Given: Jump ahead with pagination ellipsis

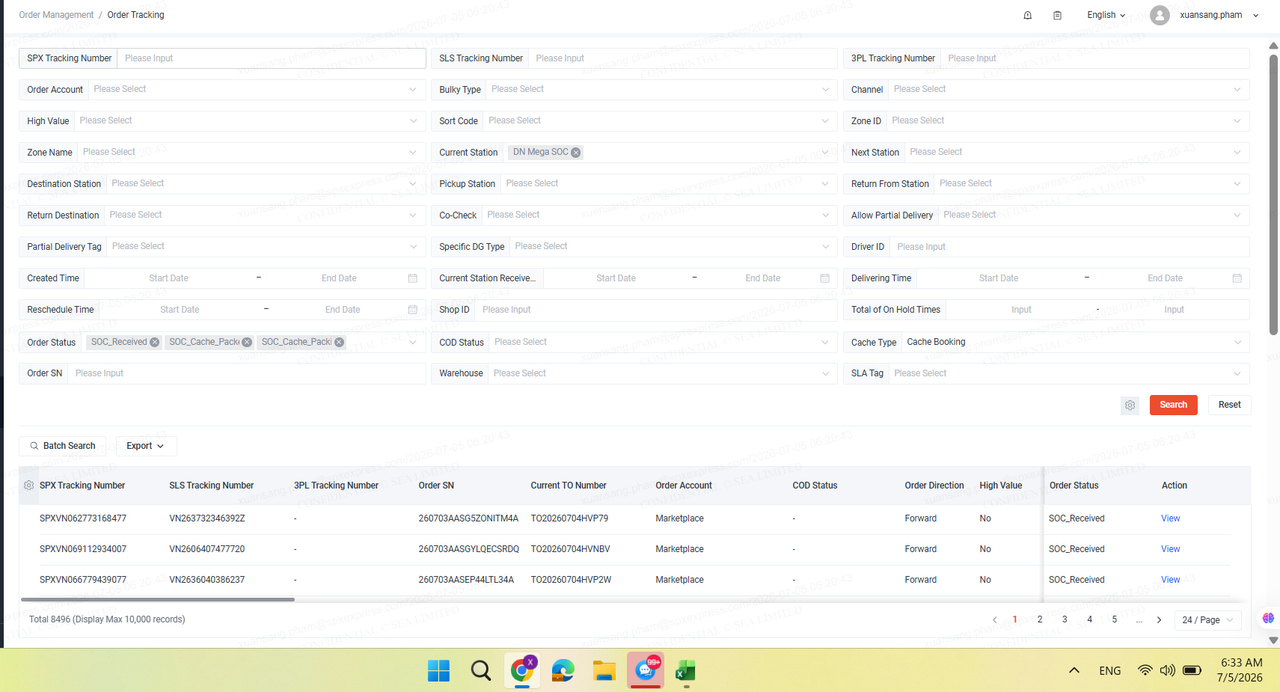Looking at the screenshot, I should coord(1139,620).
